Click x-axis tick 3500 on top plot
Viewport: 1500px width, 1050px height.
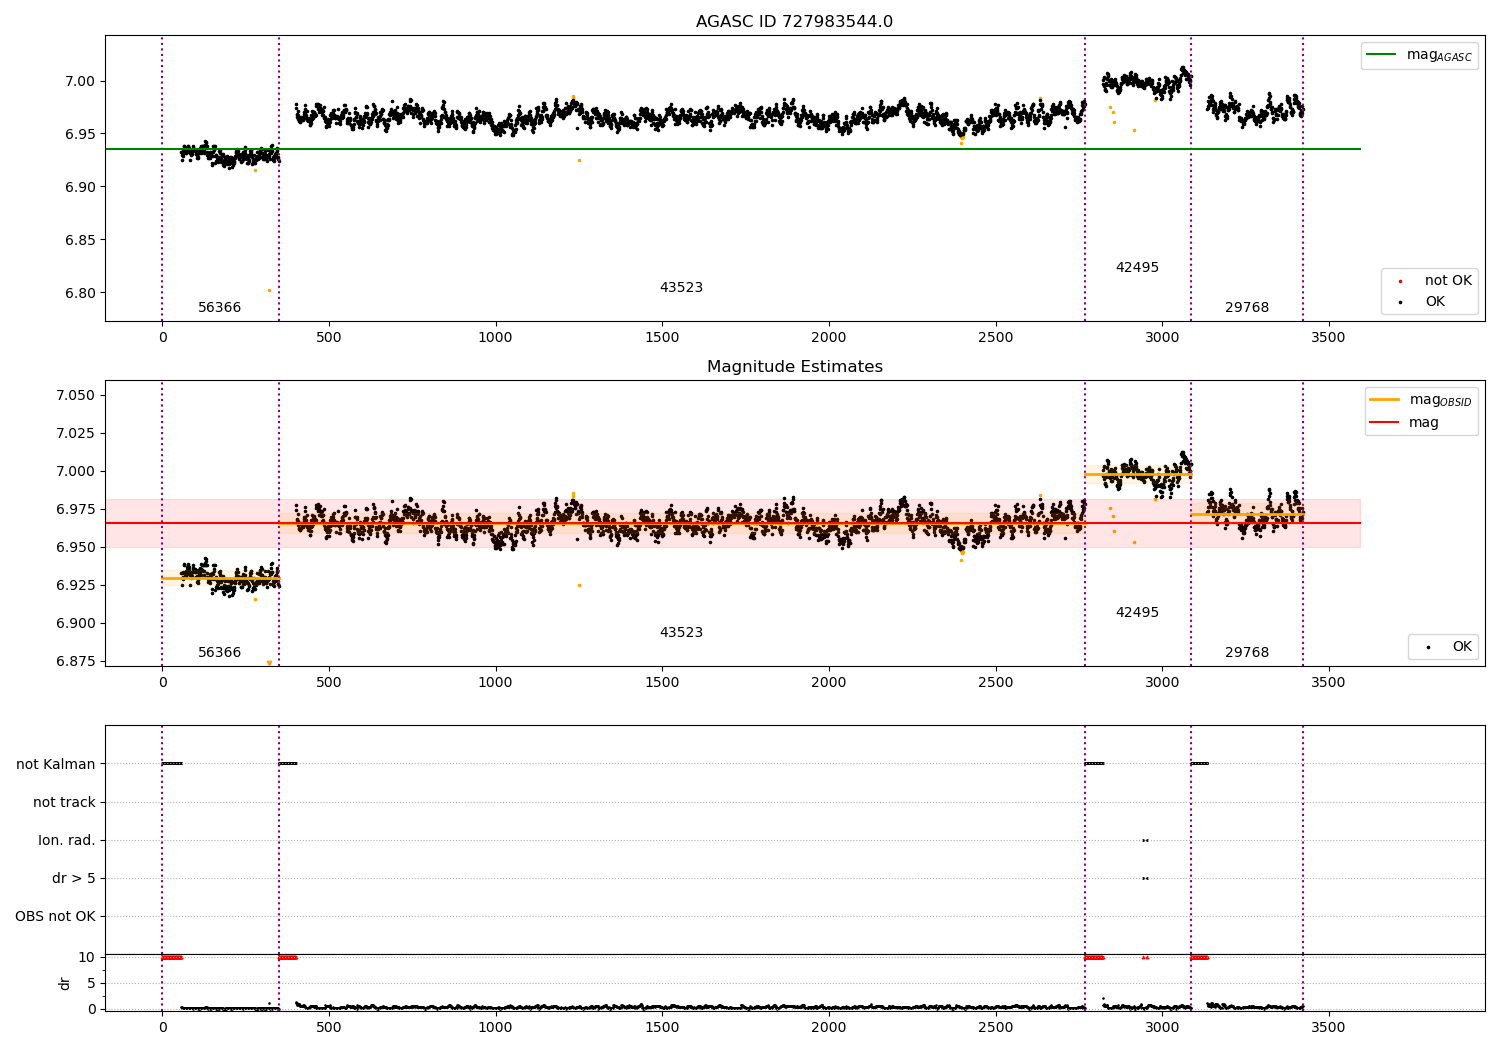1329,338
